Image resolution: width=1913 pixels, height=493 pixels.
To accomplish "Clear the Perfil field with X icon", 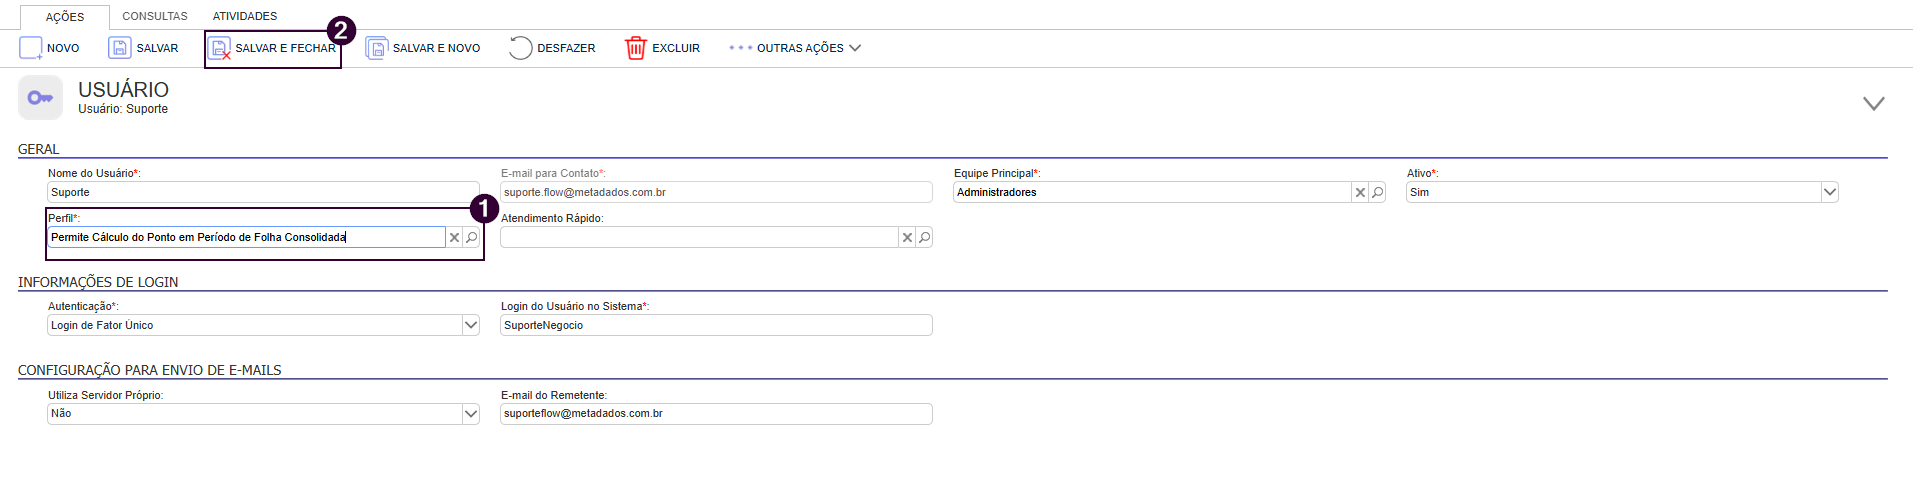I will click(454, 237).
